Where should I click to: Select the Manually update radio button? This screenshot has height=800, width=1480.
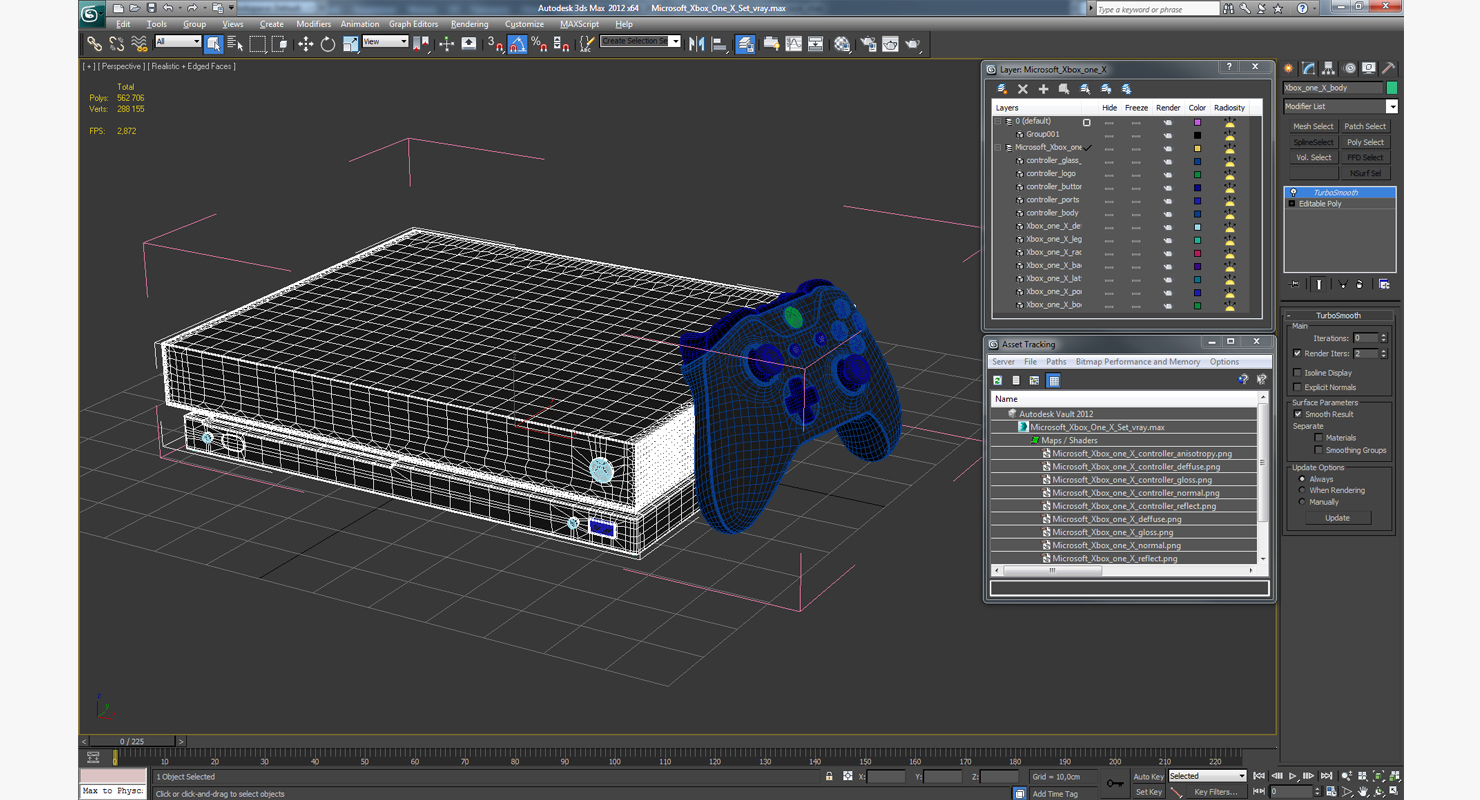[1302, 502]
